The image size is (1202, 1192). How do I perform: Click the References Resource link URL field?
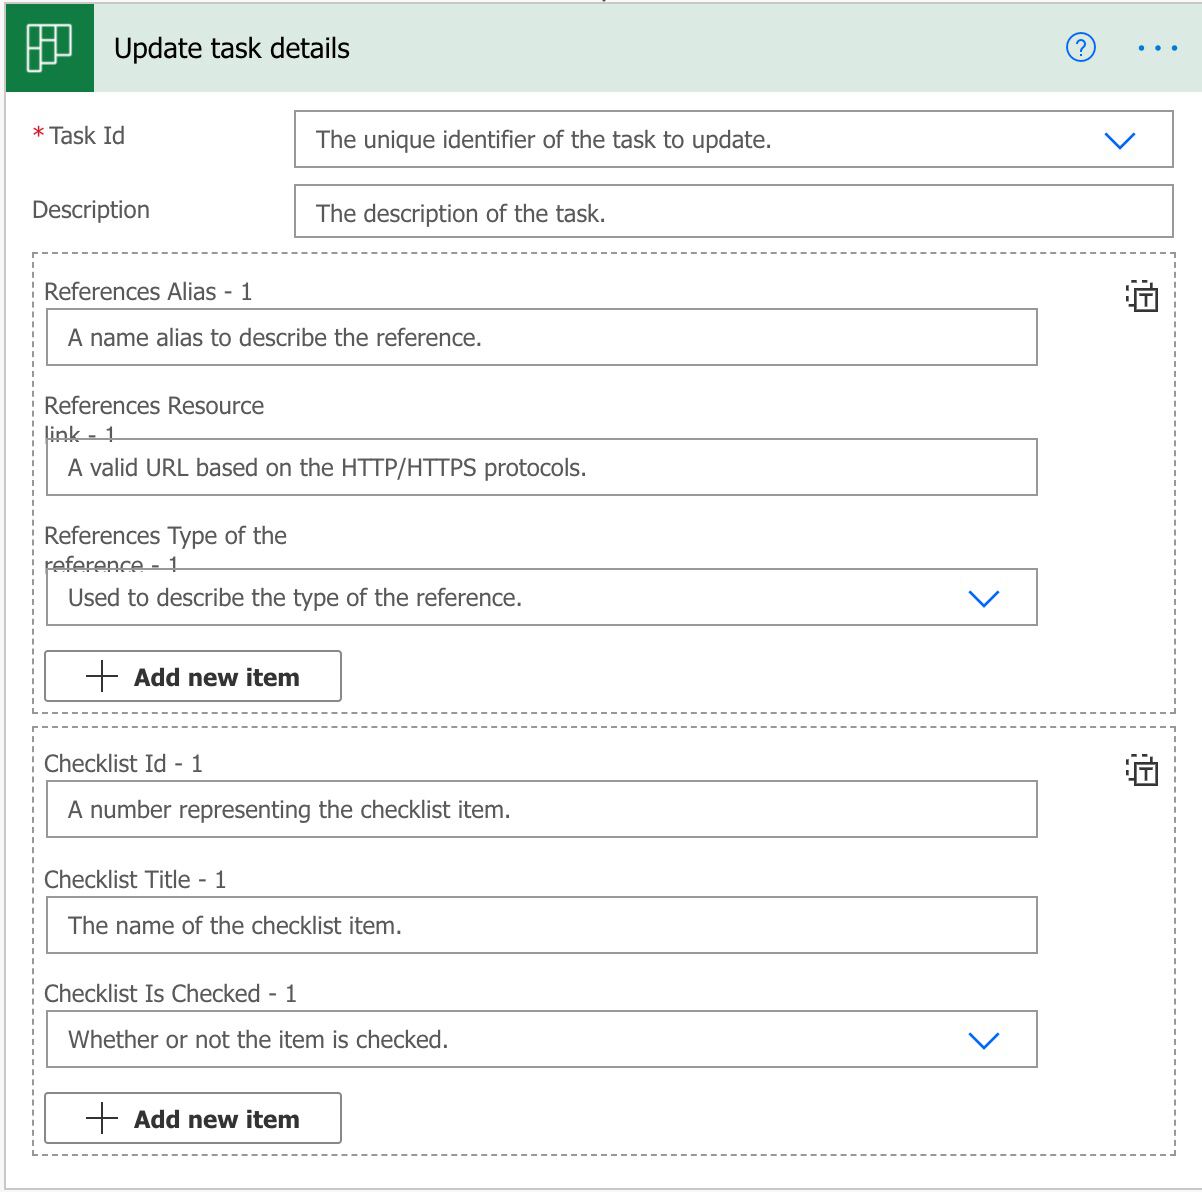(x=541, y=467)
